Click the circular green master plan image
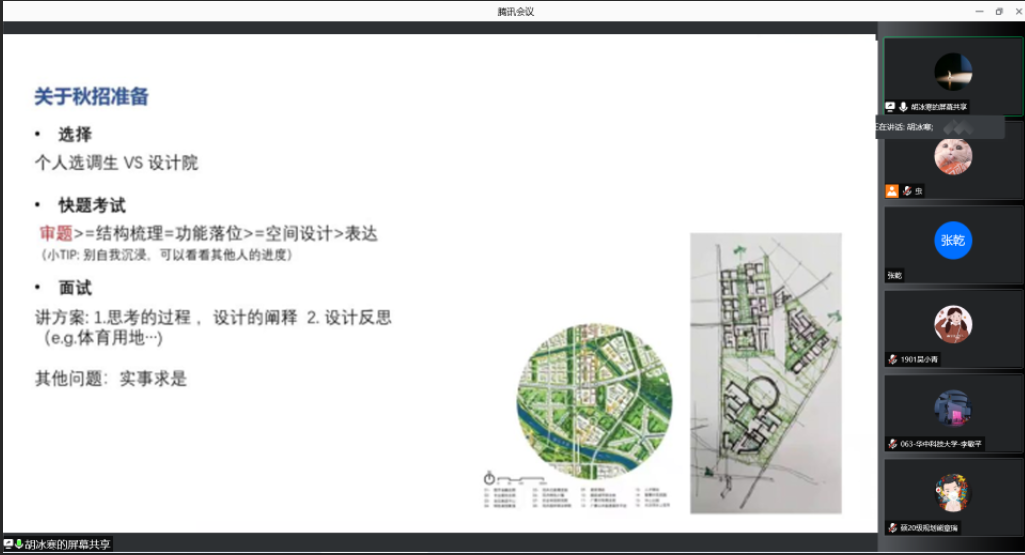Viewport: 1025px width, 555px height. [x=593, y=399]
